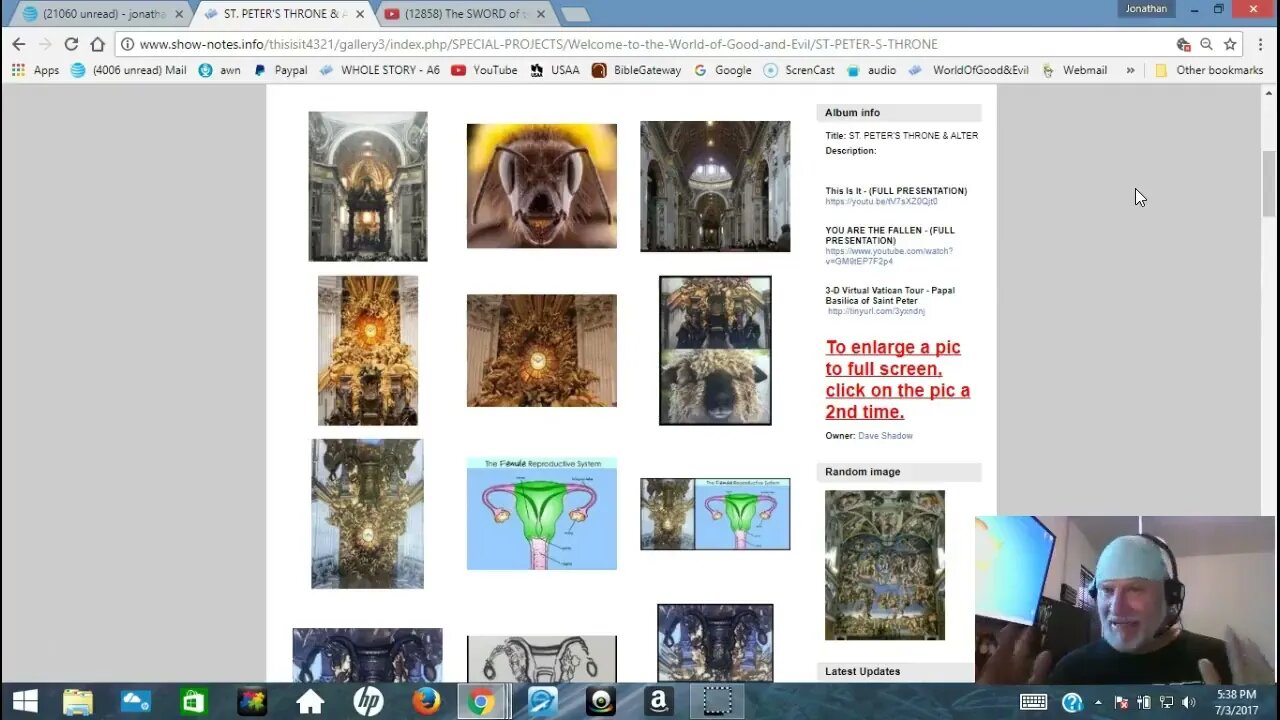This screenshot has width=1280, height=720.
Task: Click the page vertical scrollbar thumb
Action: click(1270, 182)
